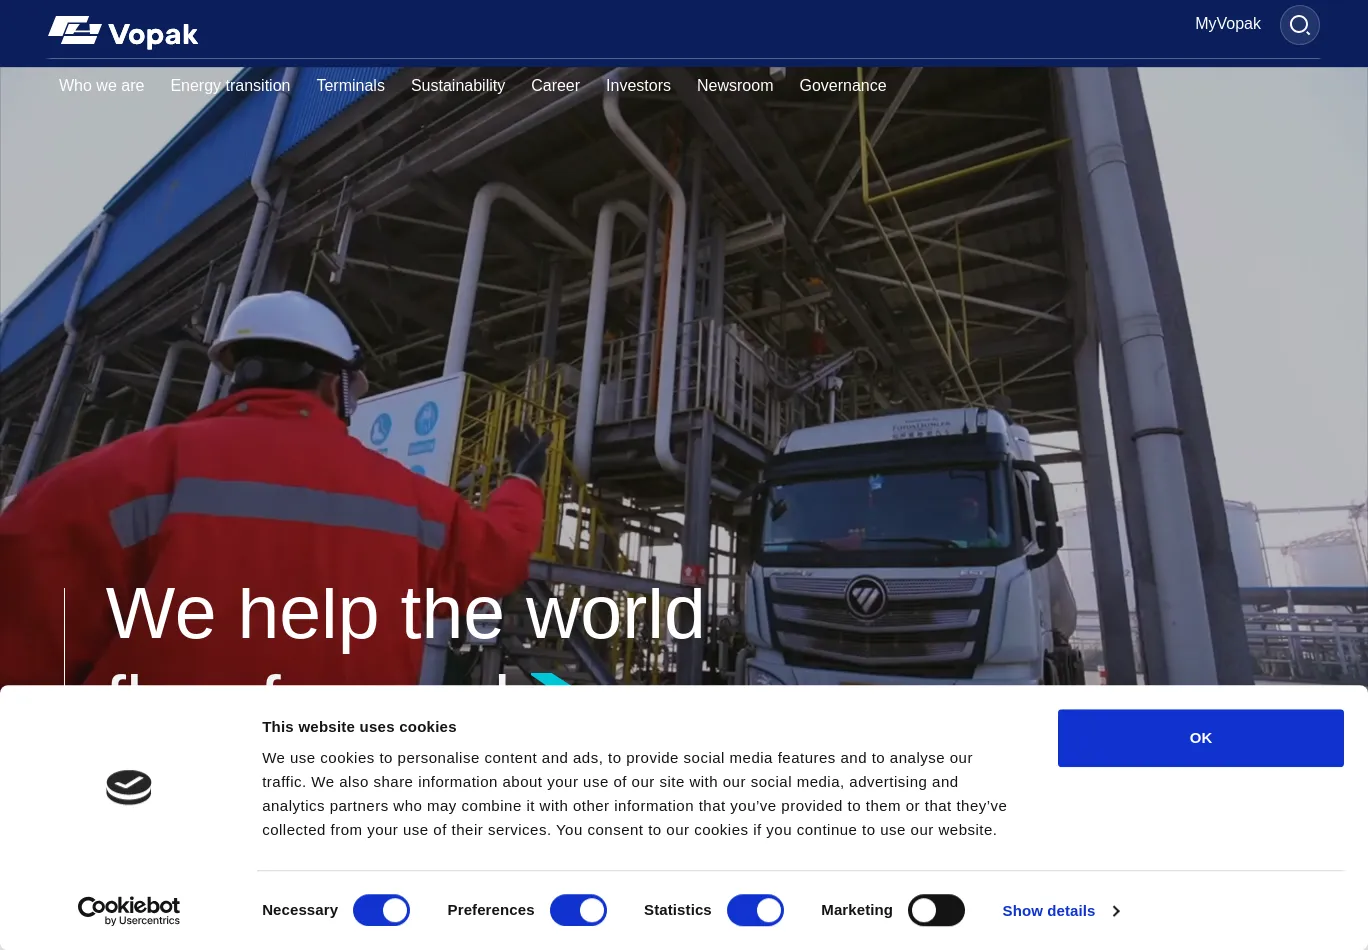The image size is (1368, 950).
Task: Select Sustainability in the navigation bar
Action: [x=458, y=86]
